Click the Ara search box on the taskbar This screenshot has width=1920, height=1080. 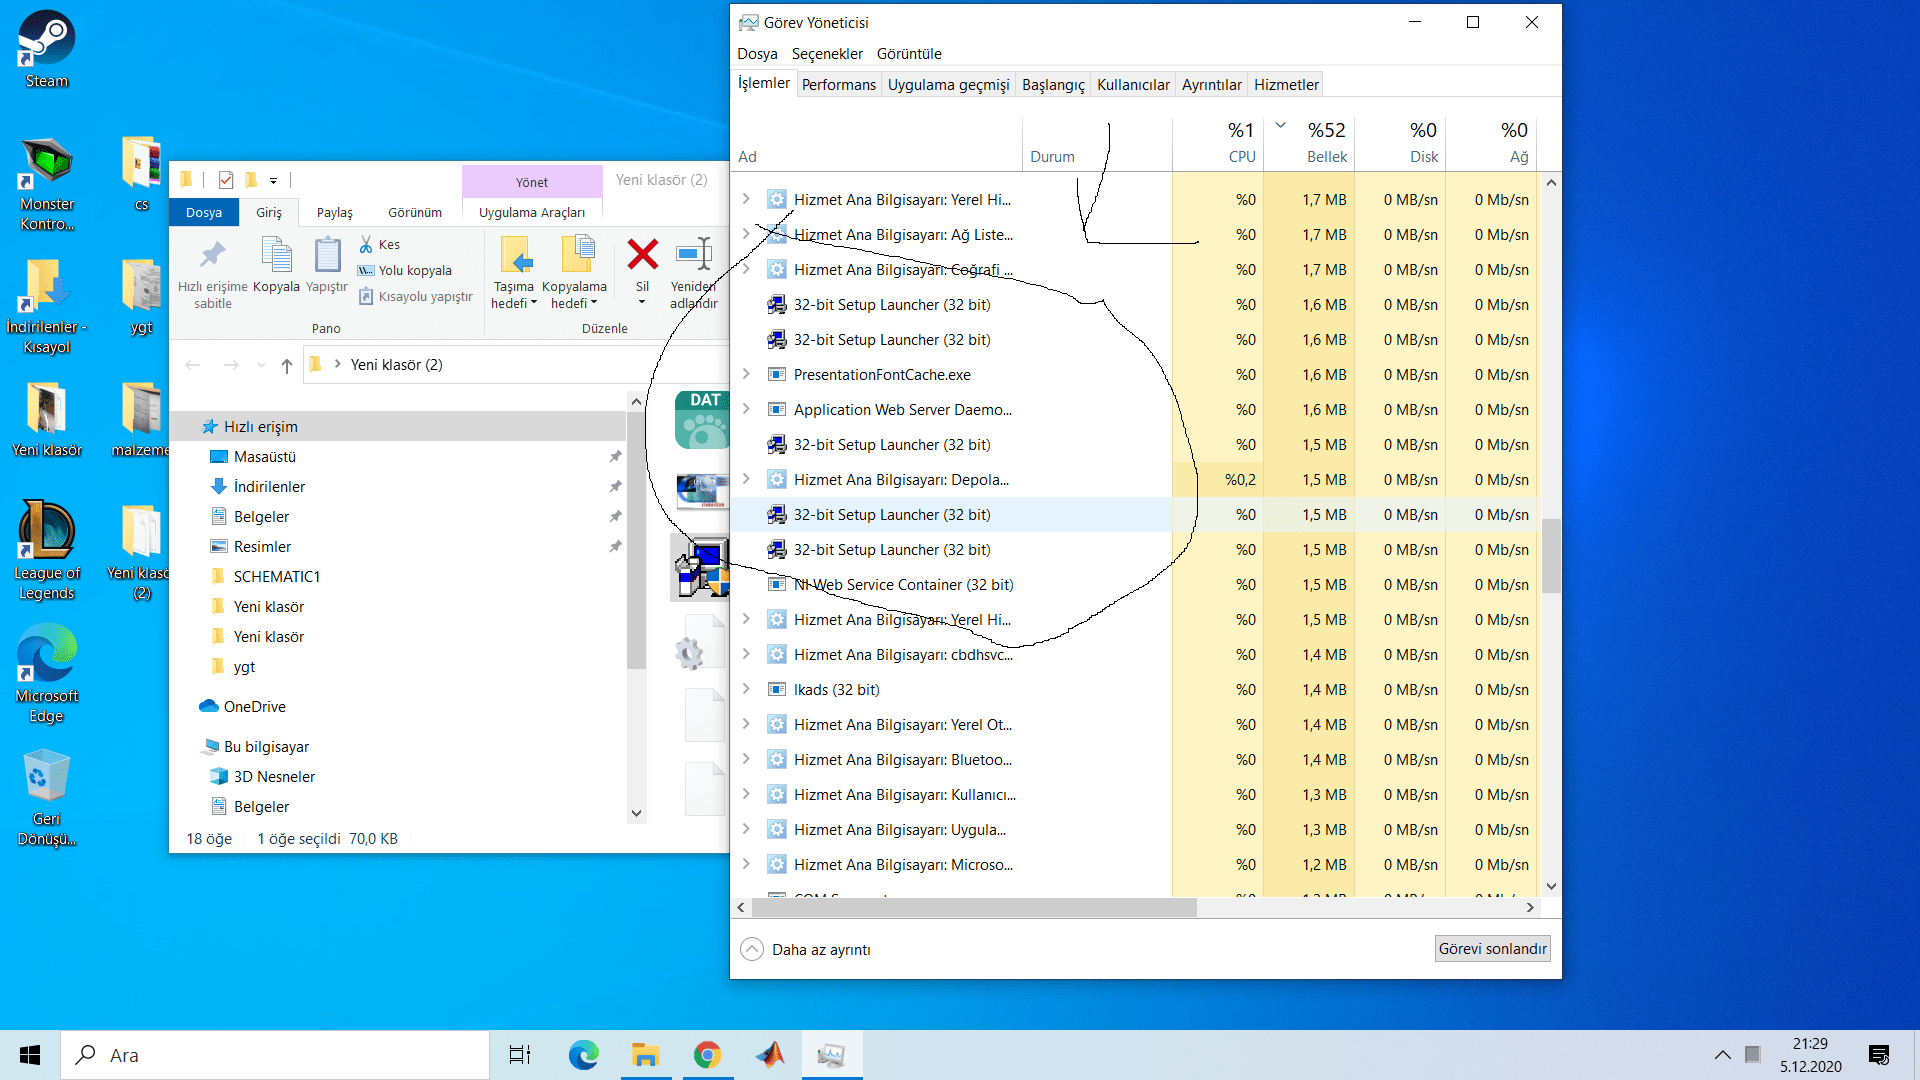click(x=275, y=1055)
